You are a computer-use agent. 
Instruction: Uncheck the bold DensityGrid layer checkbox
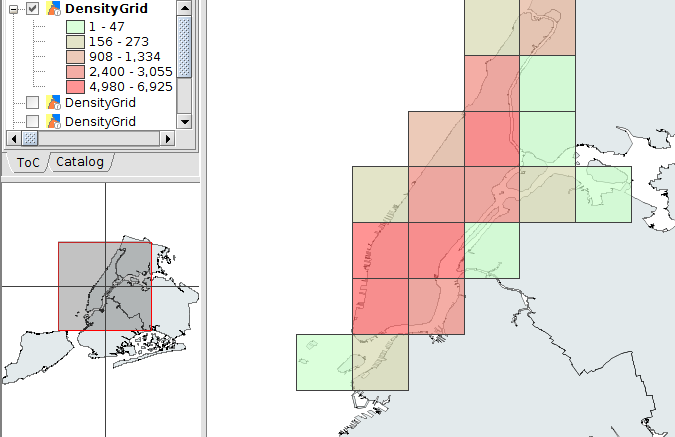click(x=33, y=8)
